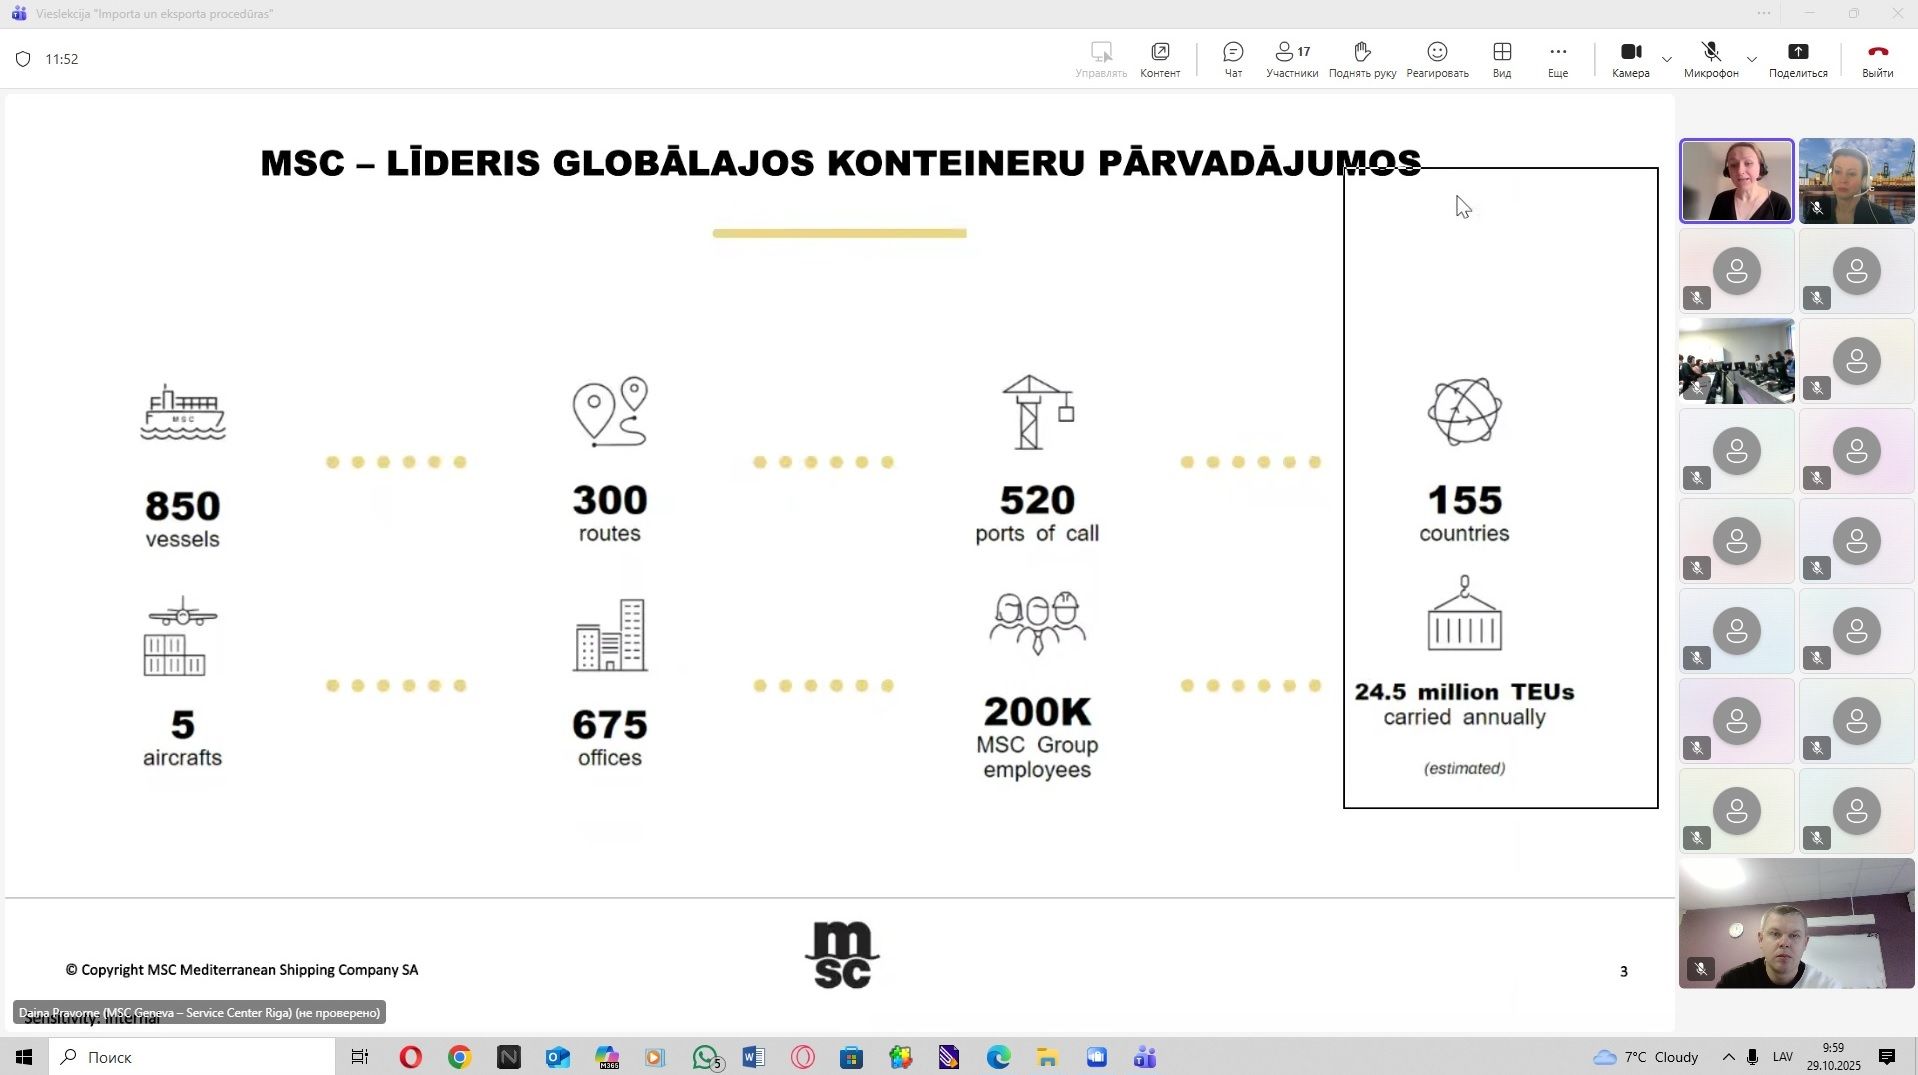The image size is (1918, 1075).
Task: Open the Контент pop-out button
Action: tap(1160, 59)
